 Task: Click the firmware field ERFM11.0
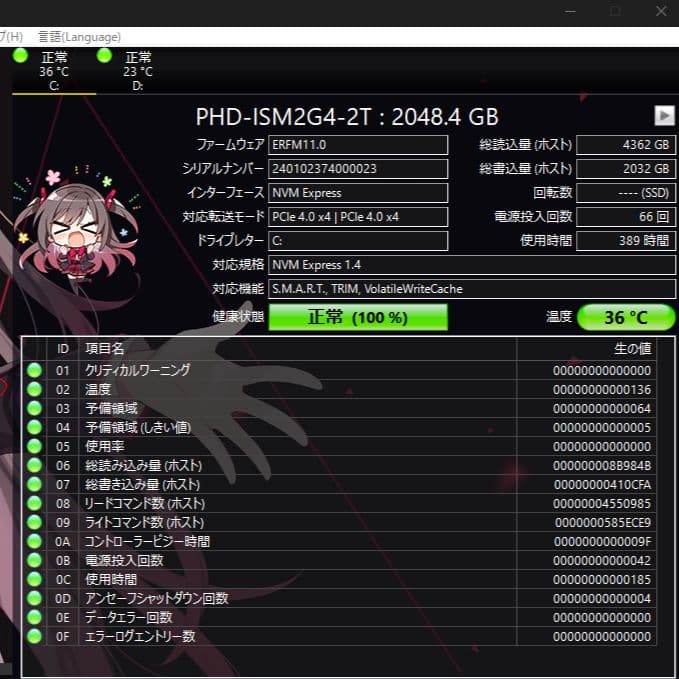(358, 145)
